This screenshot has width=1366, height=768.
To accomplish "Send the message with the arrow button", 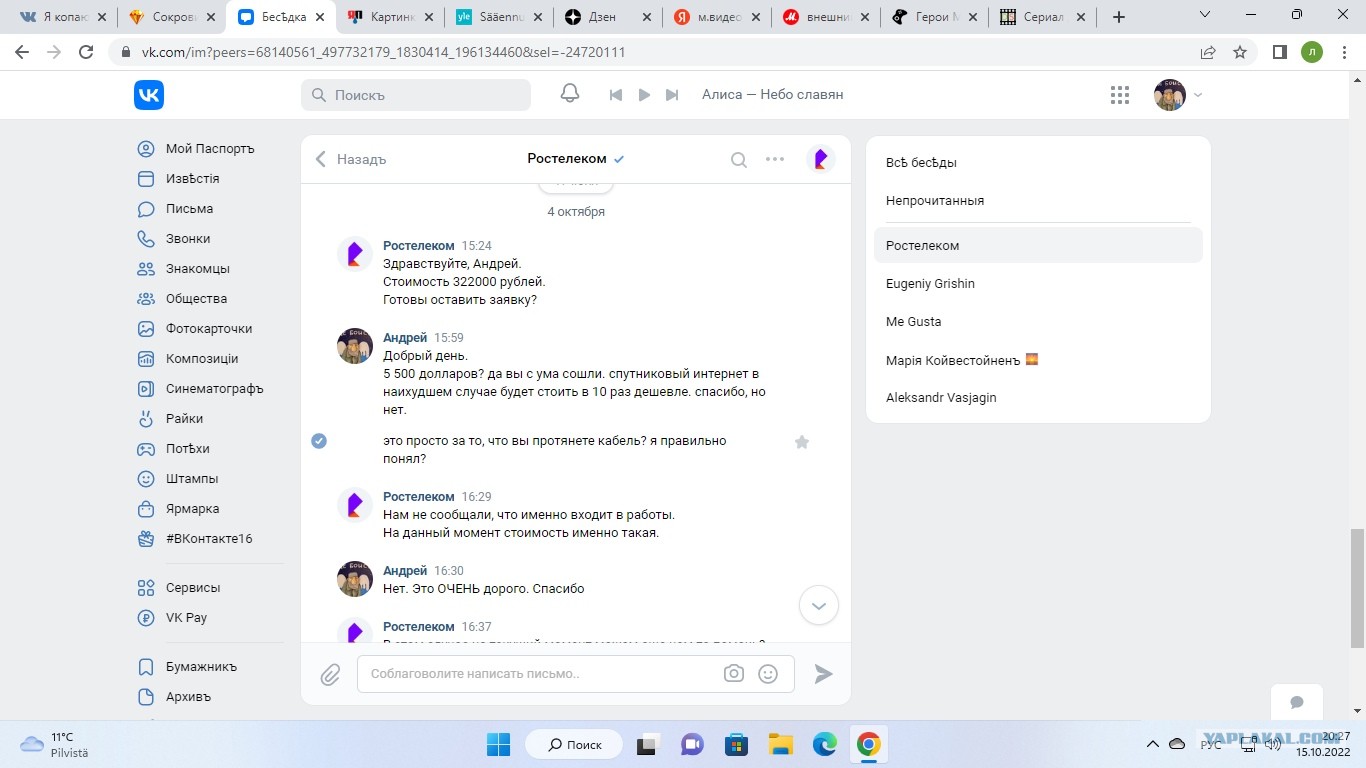I will [x=823, y=674].
